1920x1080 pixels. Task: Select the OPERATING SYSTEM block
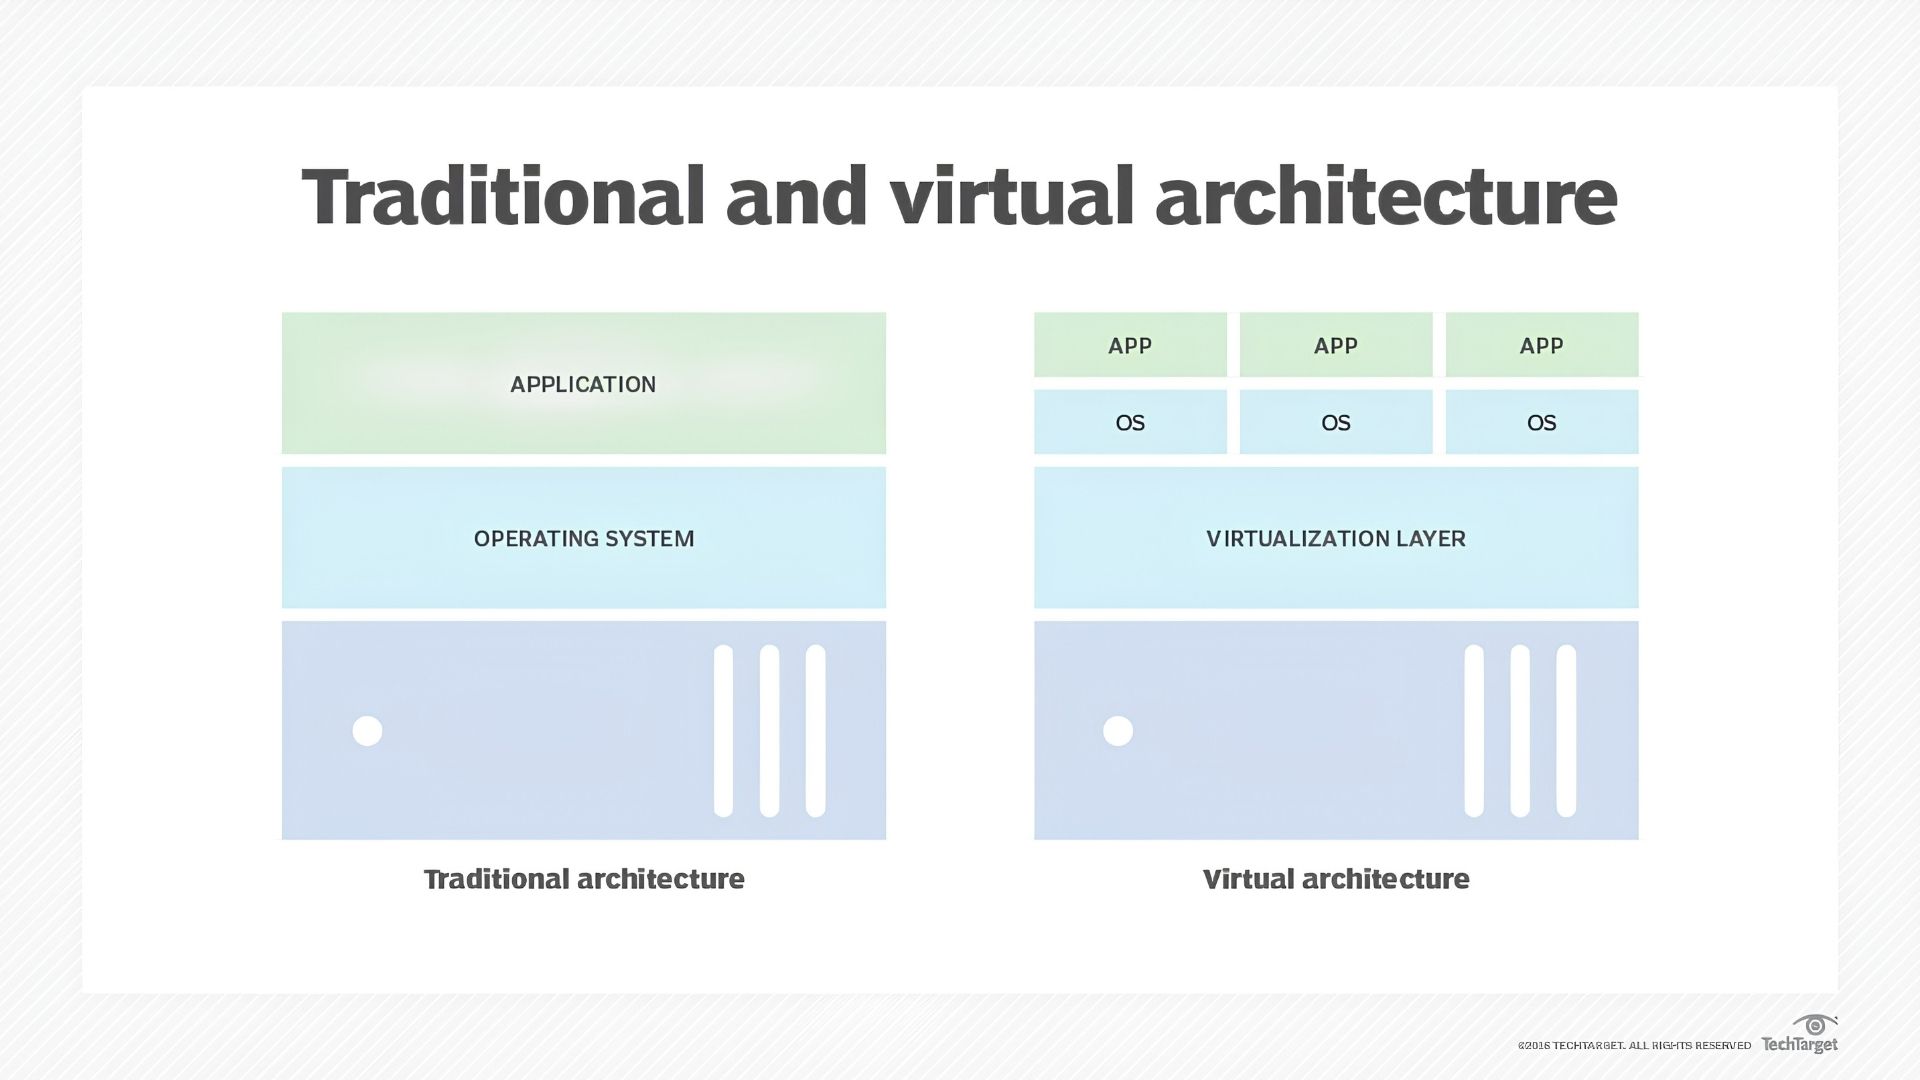pyautogui.click(x=584, y=538)
